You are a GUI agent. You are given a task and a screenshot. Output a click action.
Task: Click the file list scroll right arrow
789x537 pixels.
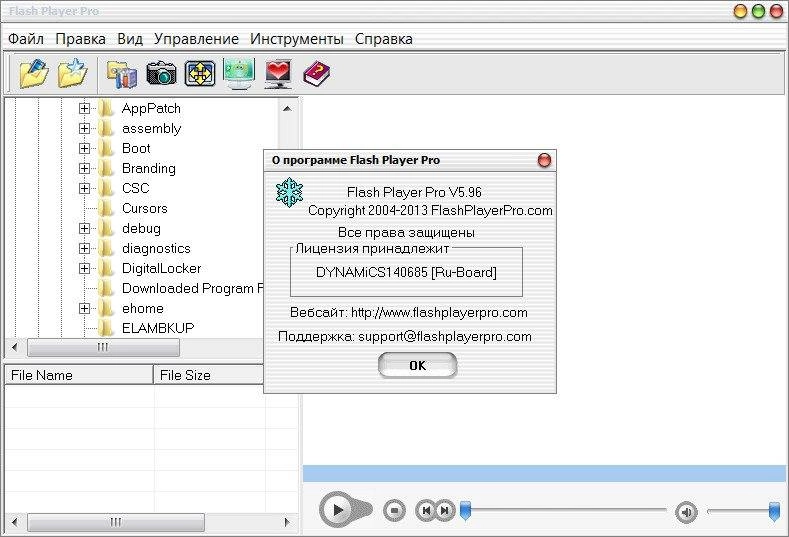point(287,522)
